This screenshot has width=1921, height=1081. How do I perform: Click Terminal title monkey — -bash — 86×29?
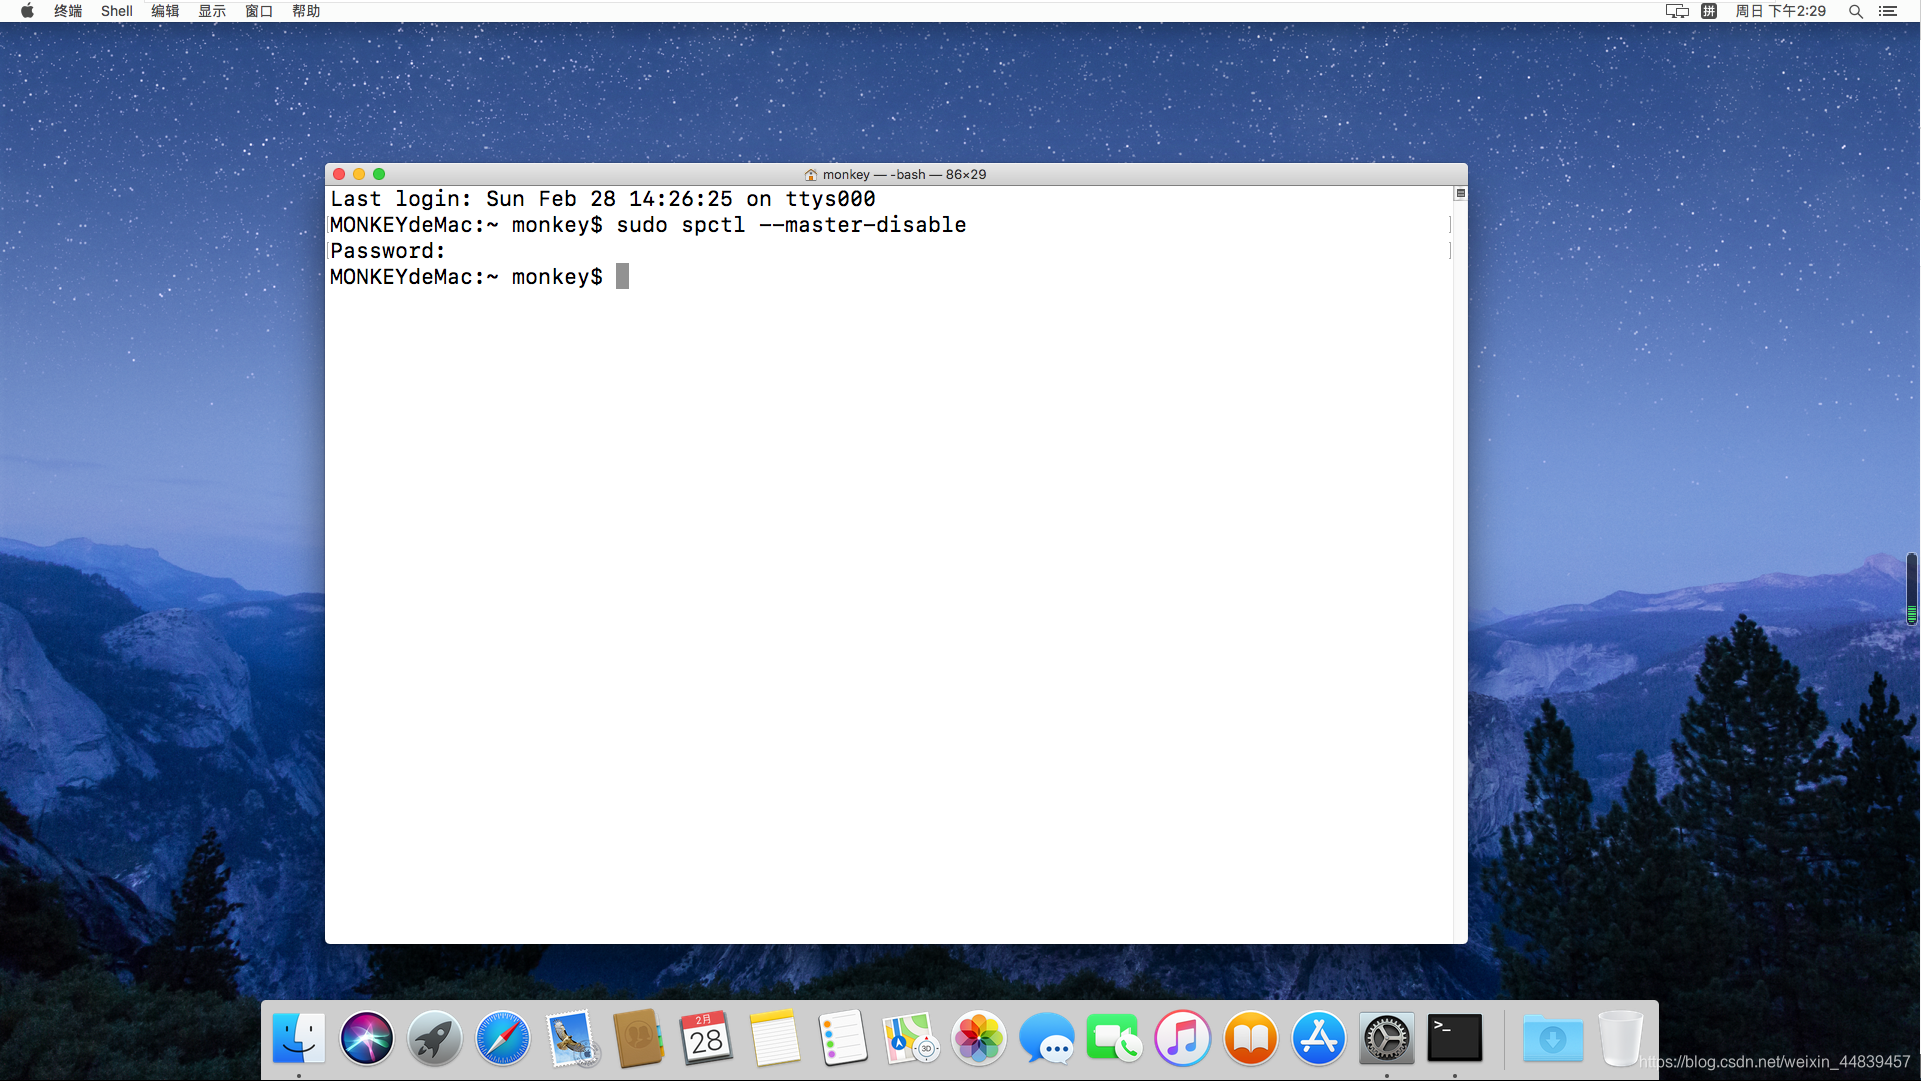(x=904, y=174)
